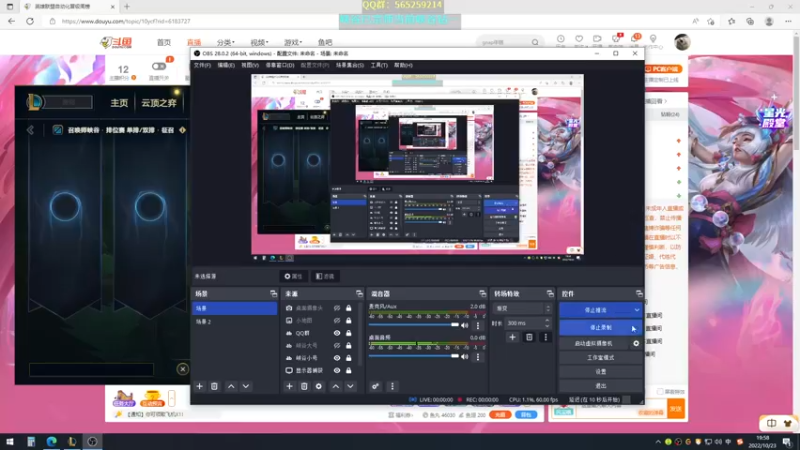This screenshot has width=800, height=450.
Task: Open the 帮助(H) menu in OBS
Action: (403, 65)
